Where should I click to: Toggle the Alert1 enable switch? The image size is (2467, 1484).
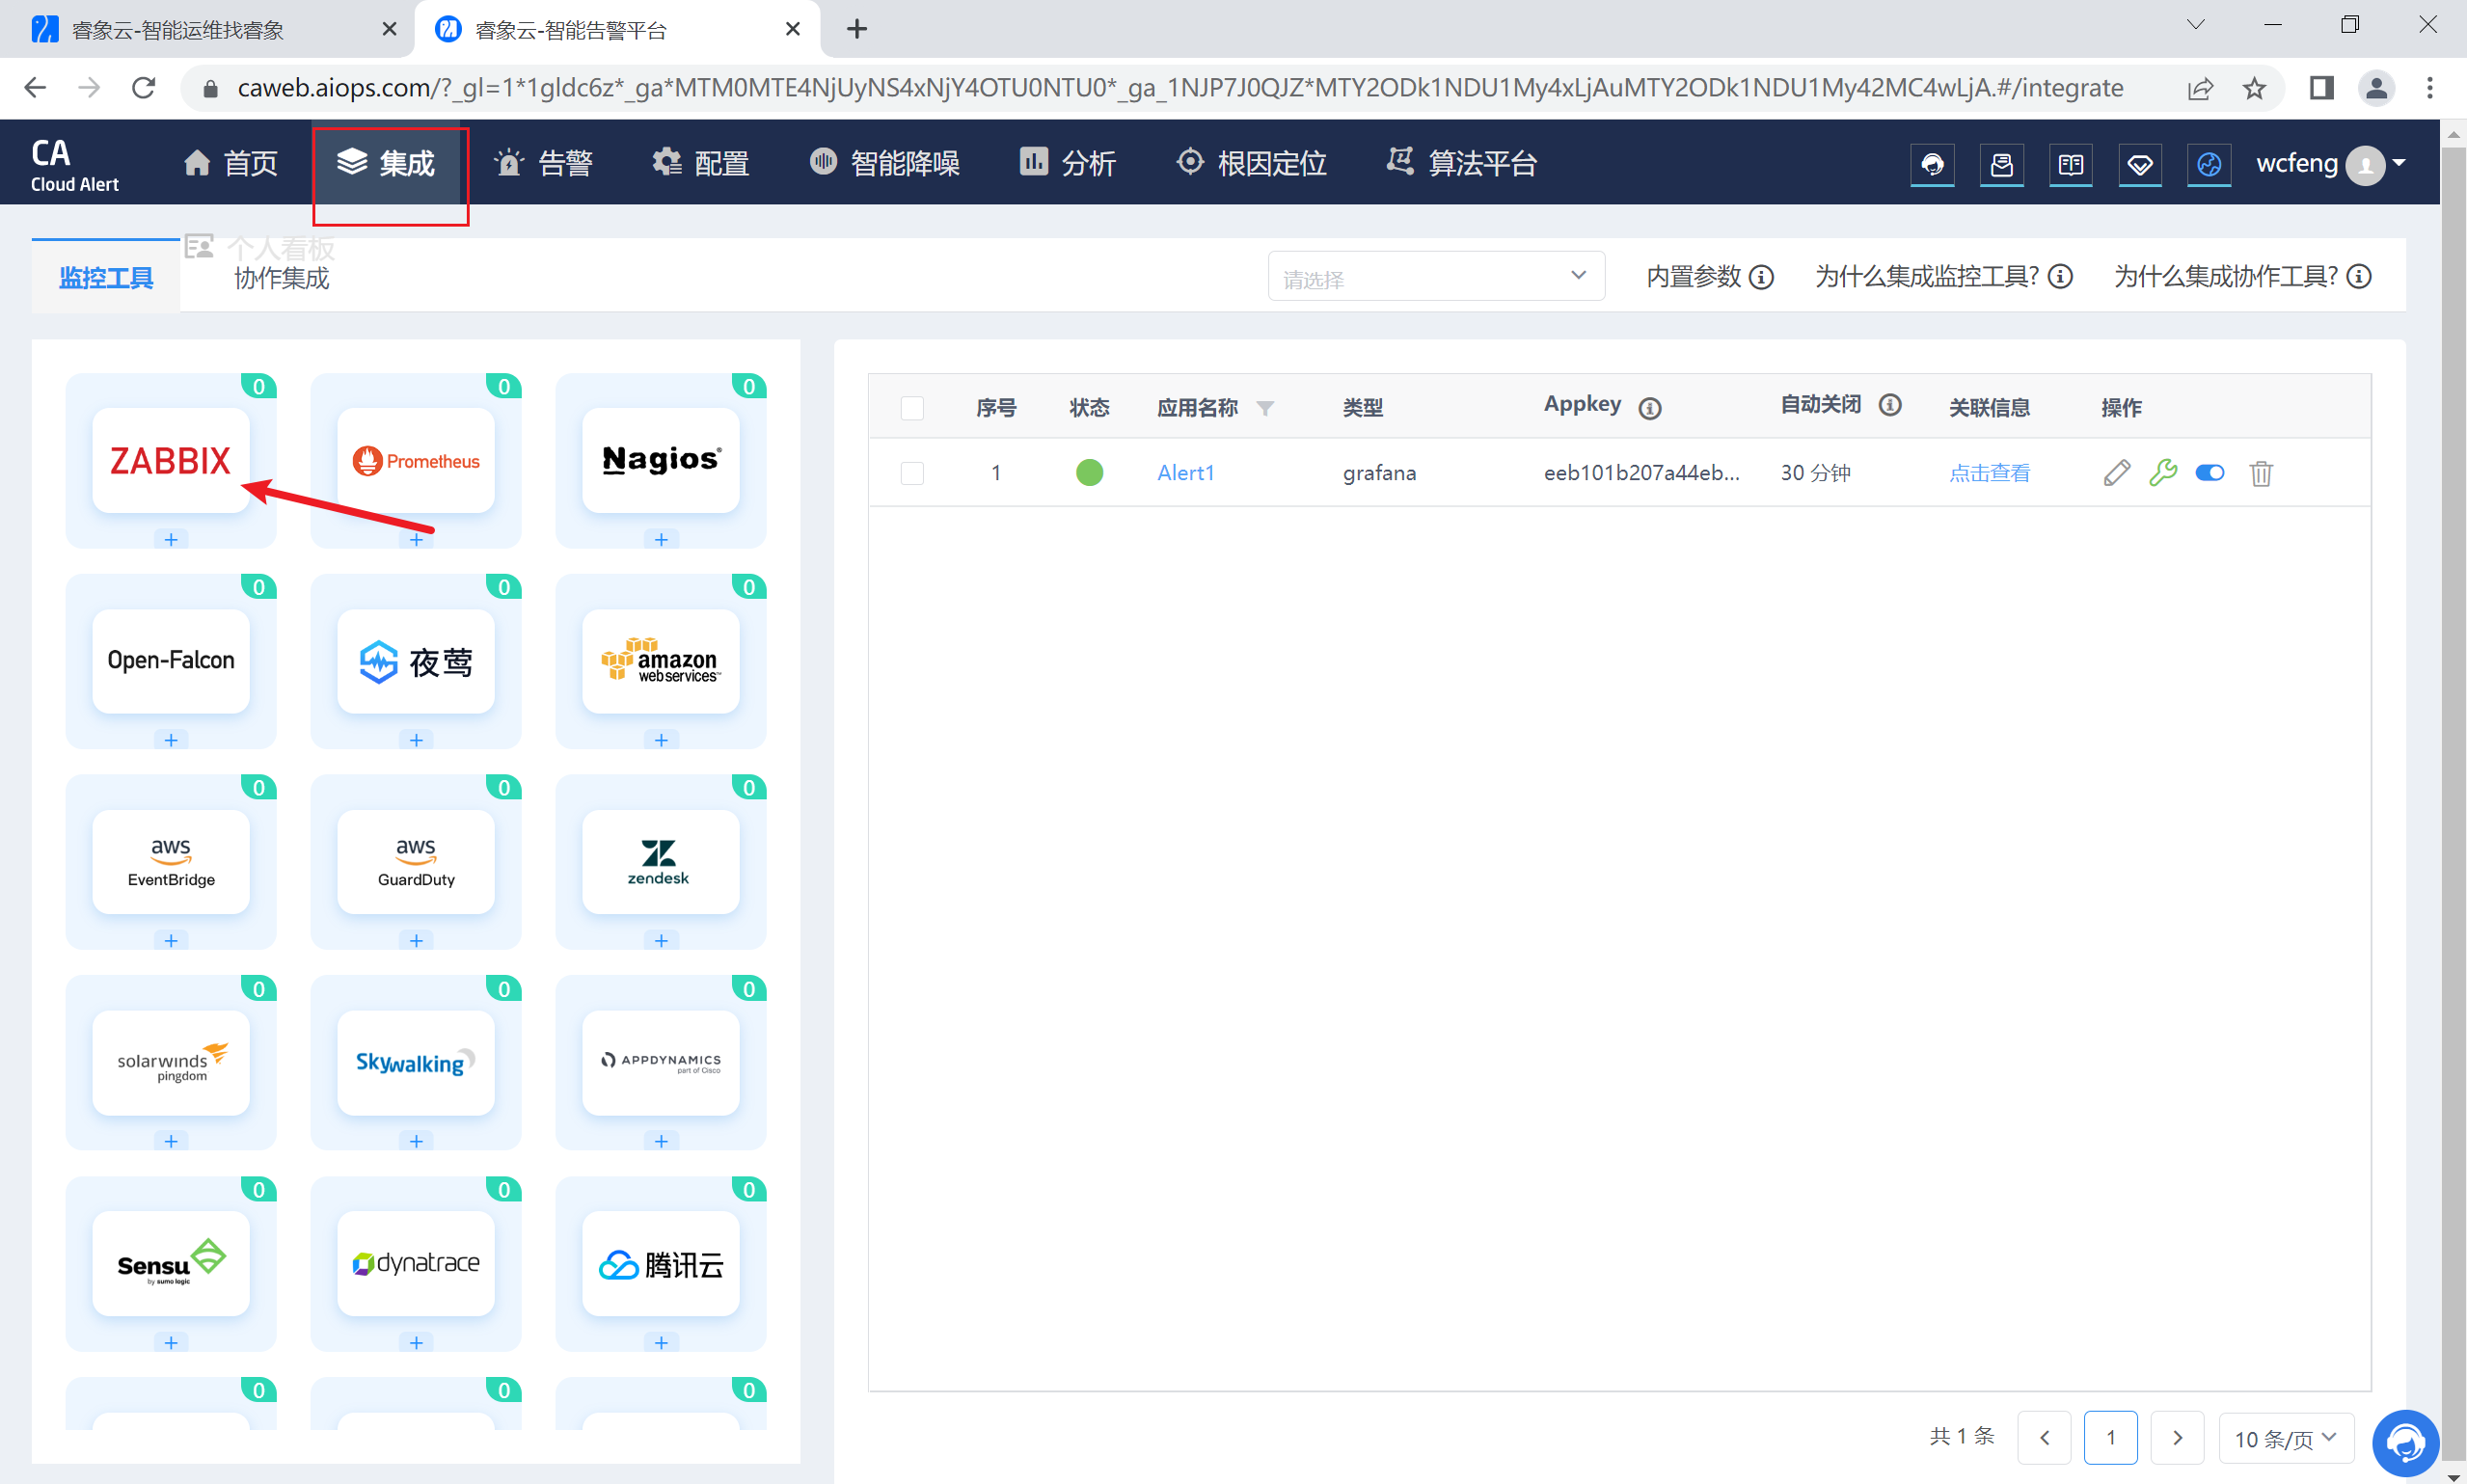(x=2209, y=473)
